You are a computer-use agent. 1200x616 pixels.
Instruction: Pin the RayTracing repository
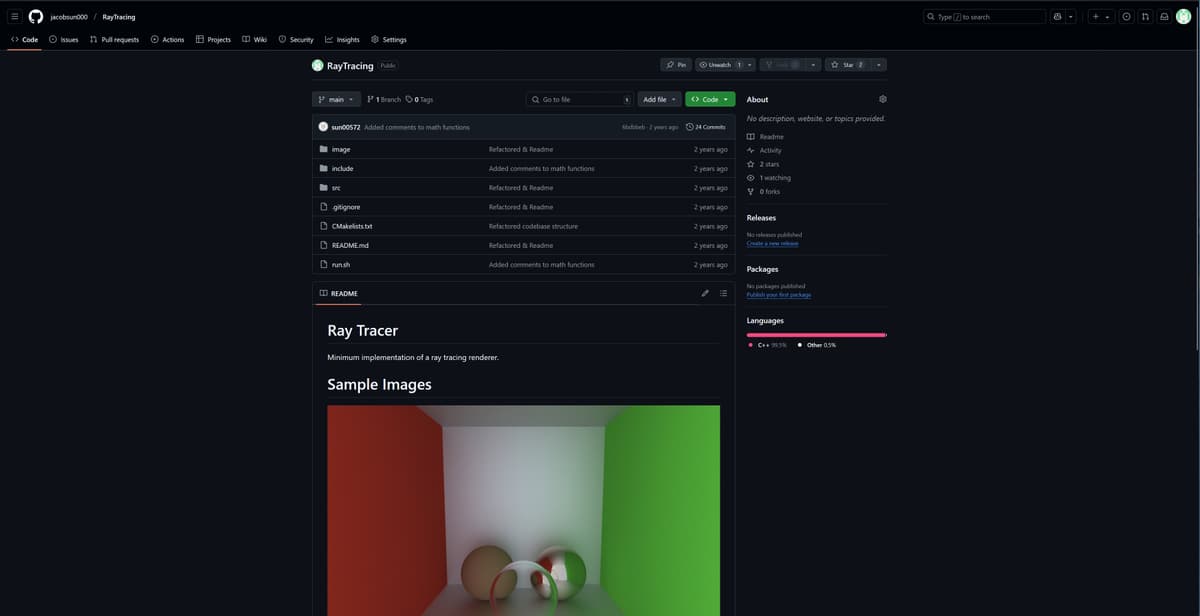pyautogui.click(x=675, y=64)
